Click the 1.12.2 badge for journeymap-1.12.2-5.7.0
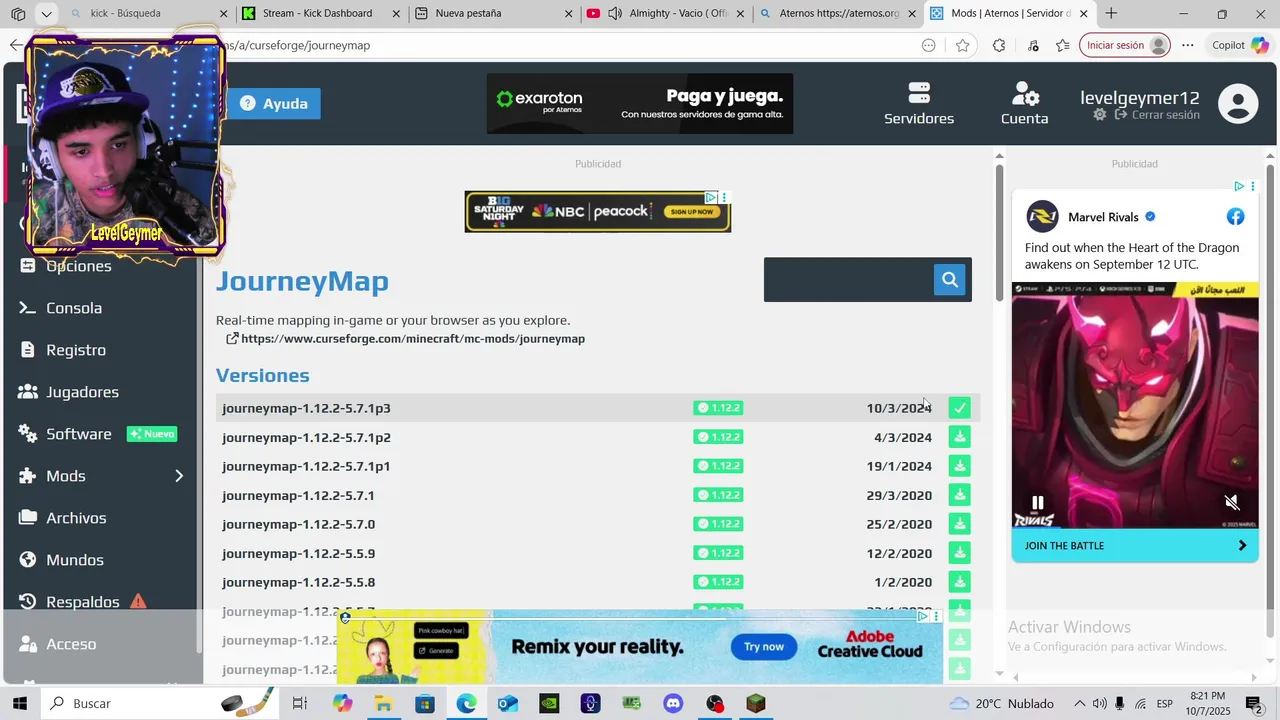The image size is (1280, 720). coord(718,524)
